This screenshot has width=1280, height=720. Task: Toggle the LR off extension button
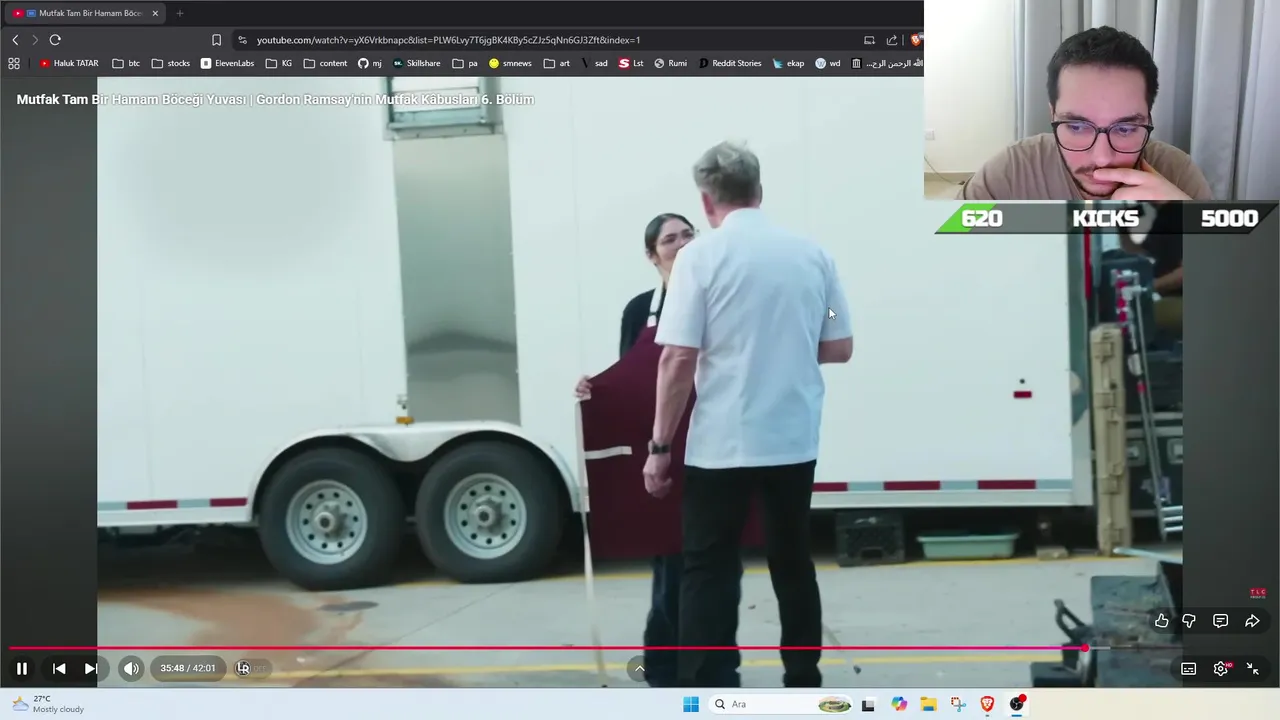coord(251,668)
